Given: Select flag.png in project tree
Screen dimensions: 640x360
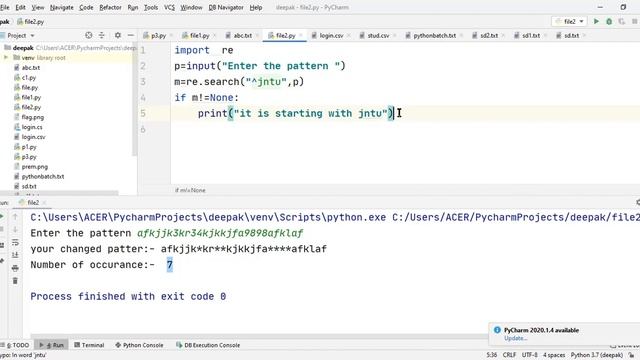Looking at the screenshot, I should click(33, 117).
